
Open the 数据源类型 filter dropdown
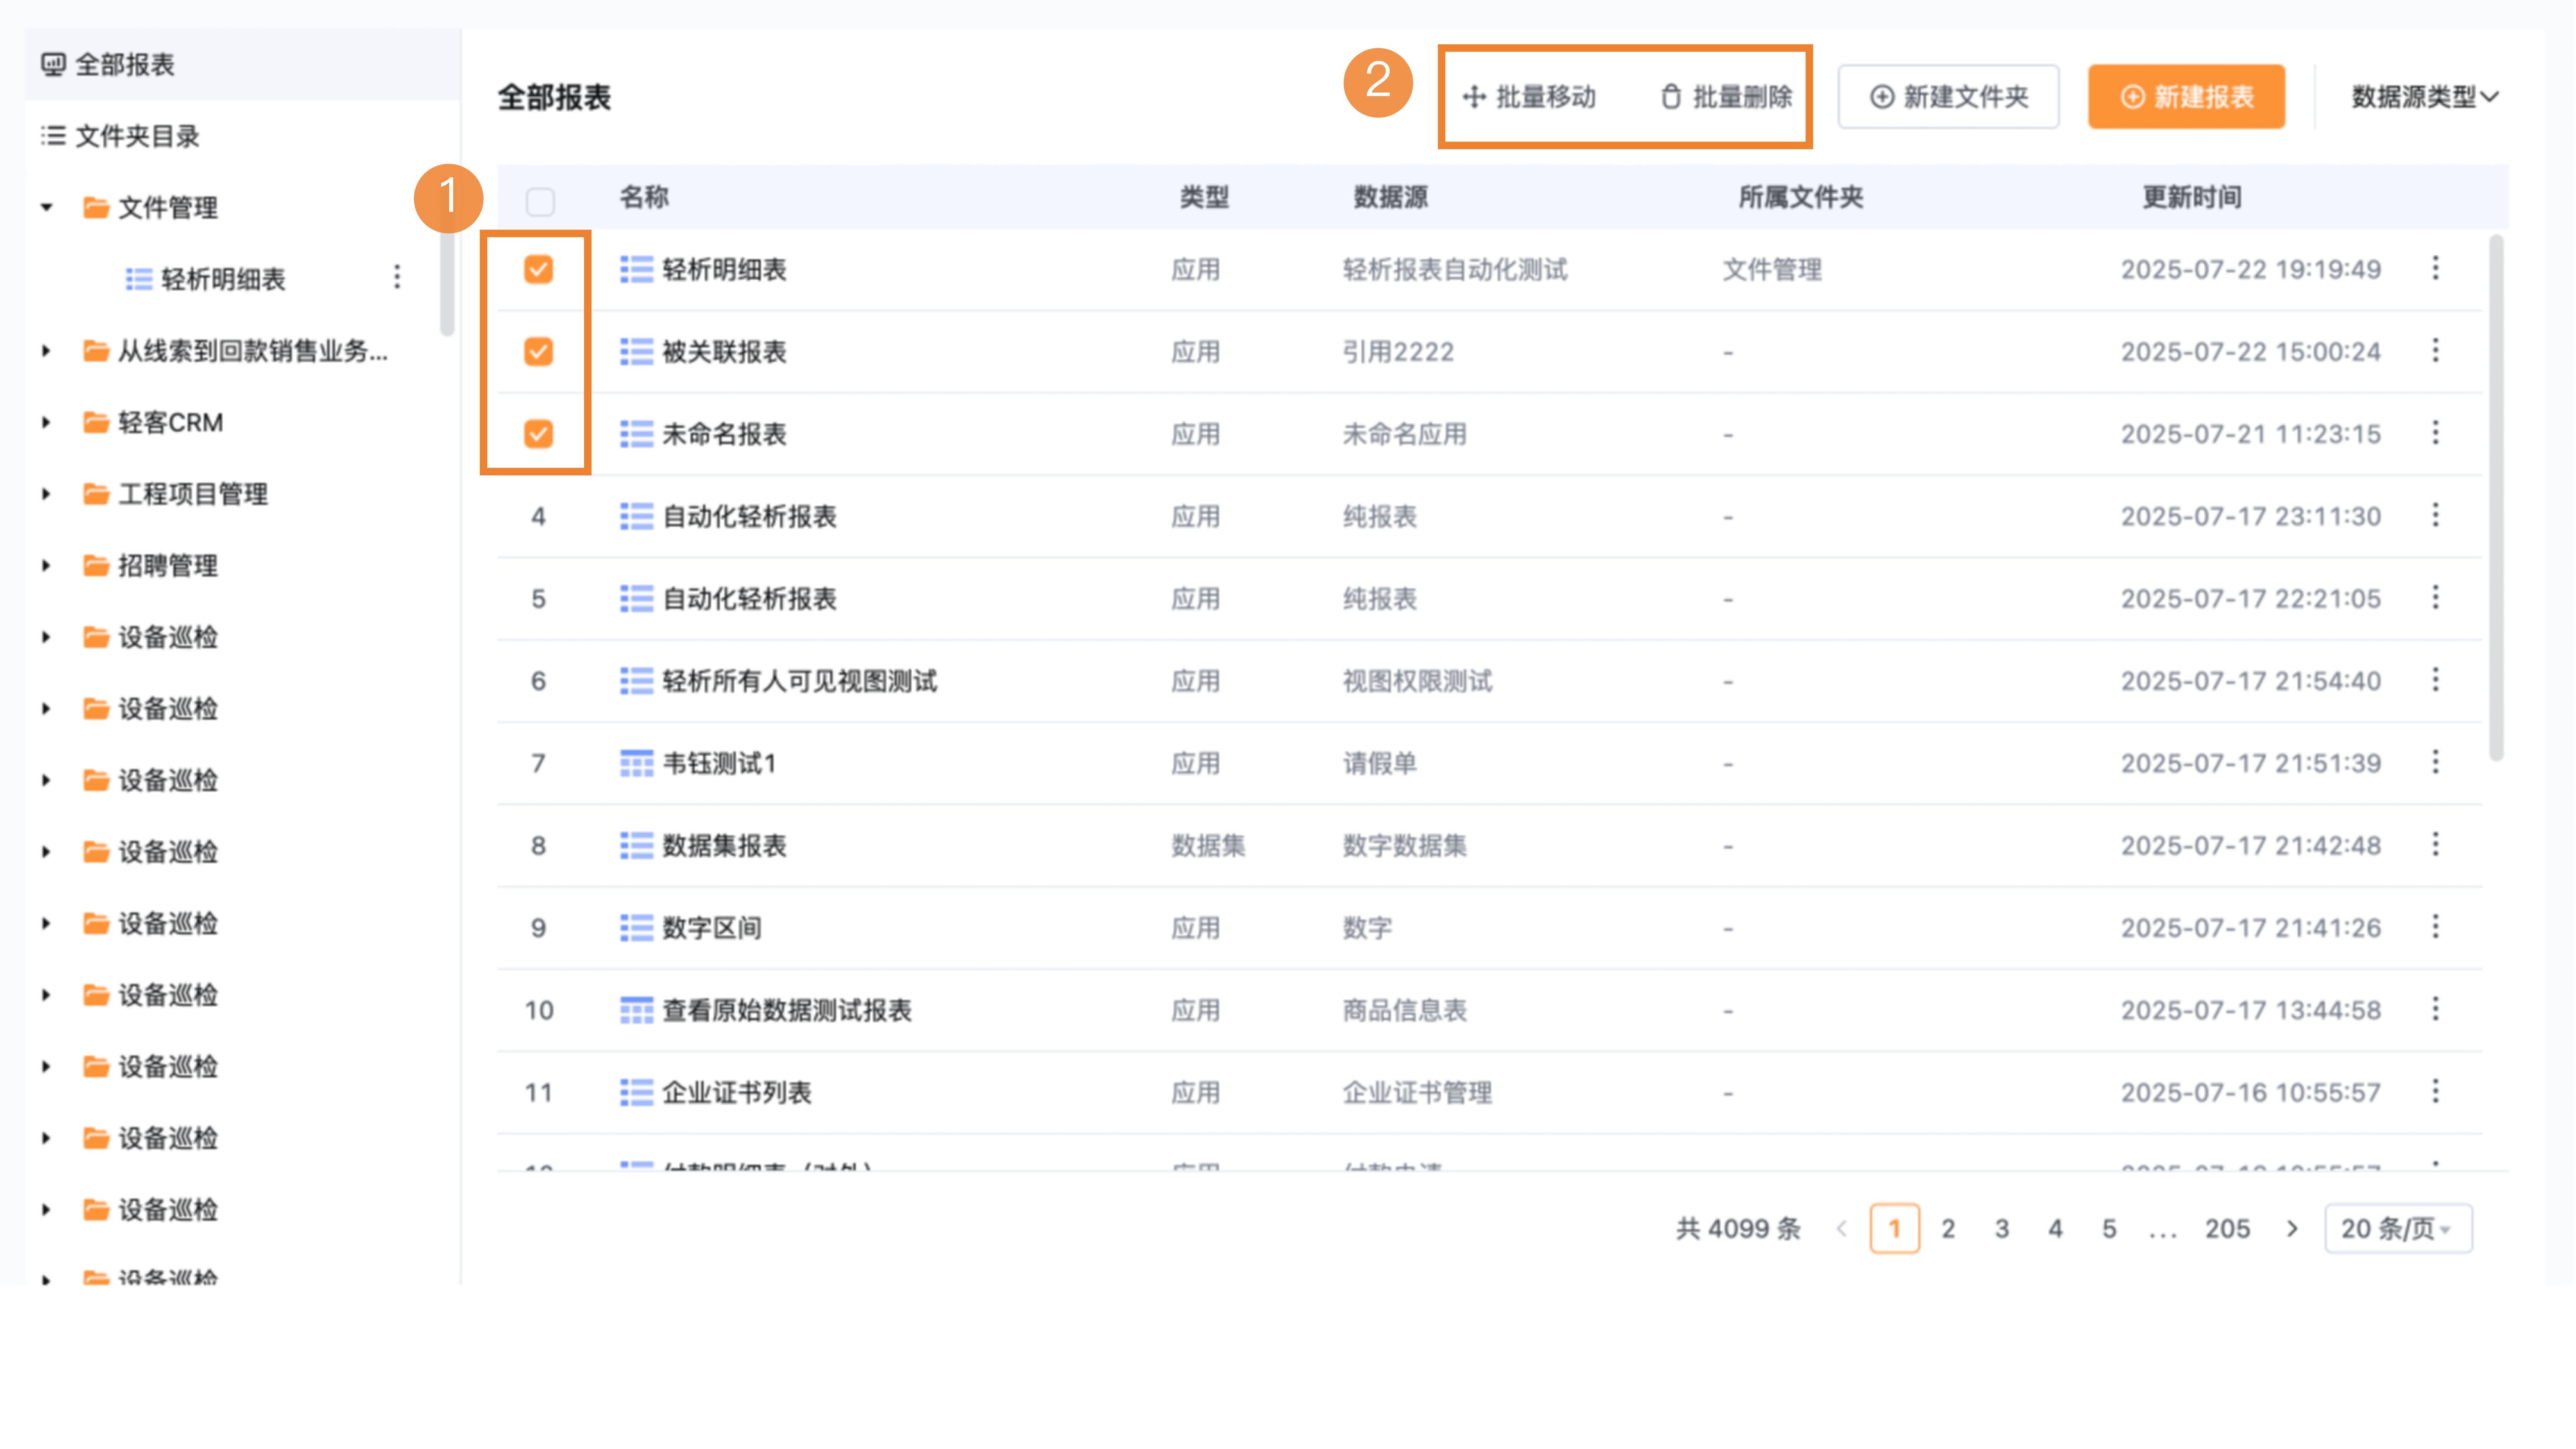click(x=2425, y=97)
